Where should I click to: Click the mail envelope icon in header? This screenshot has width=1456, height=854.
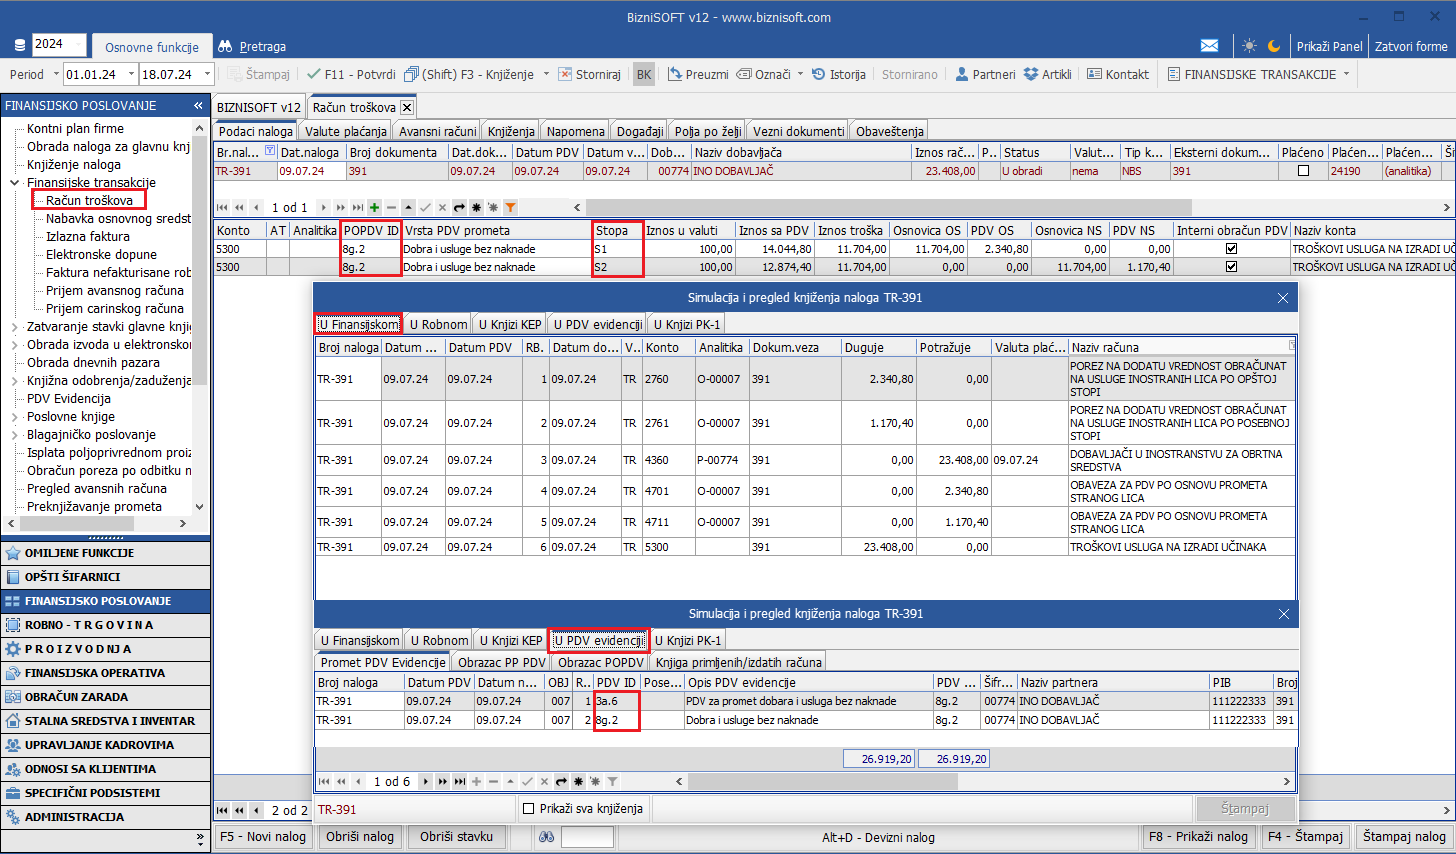(x=1209, y=46)
